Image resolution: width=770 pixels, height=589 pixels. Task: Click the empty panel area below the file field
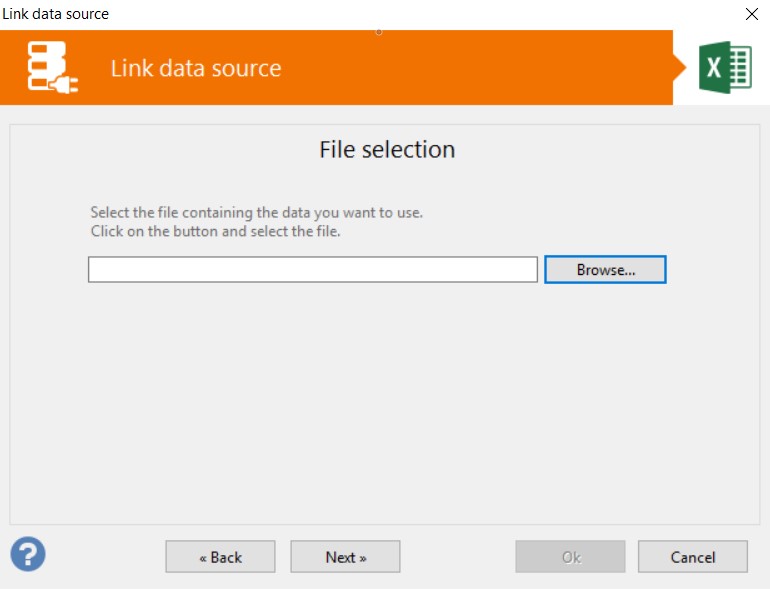point(385,403)
